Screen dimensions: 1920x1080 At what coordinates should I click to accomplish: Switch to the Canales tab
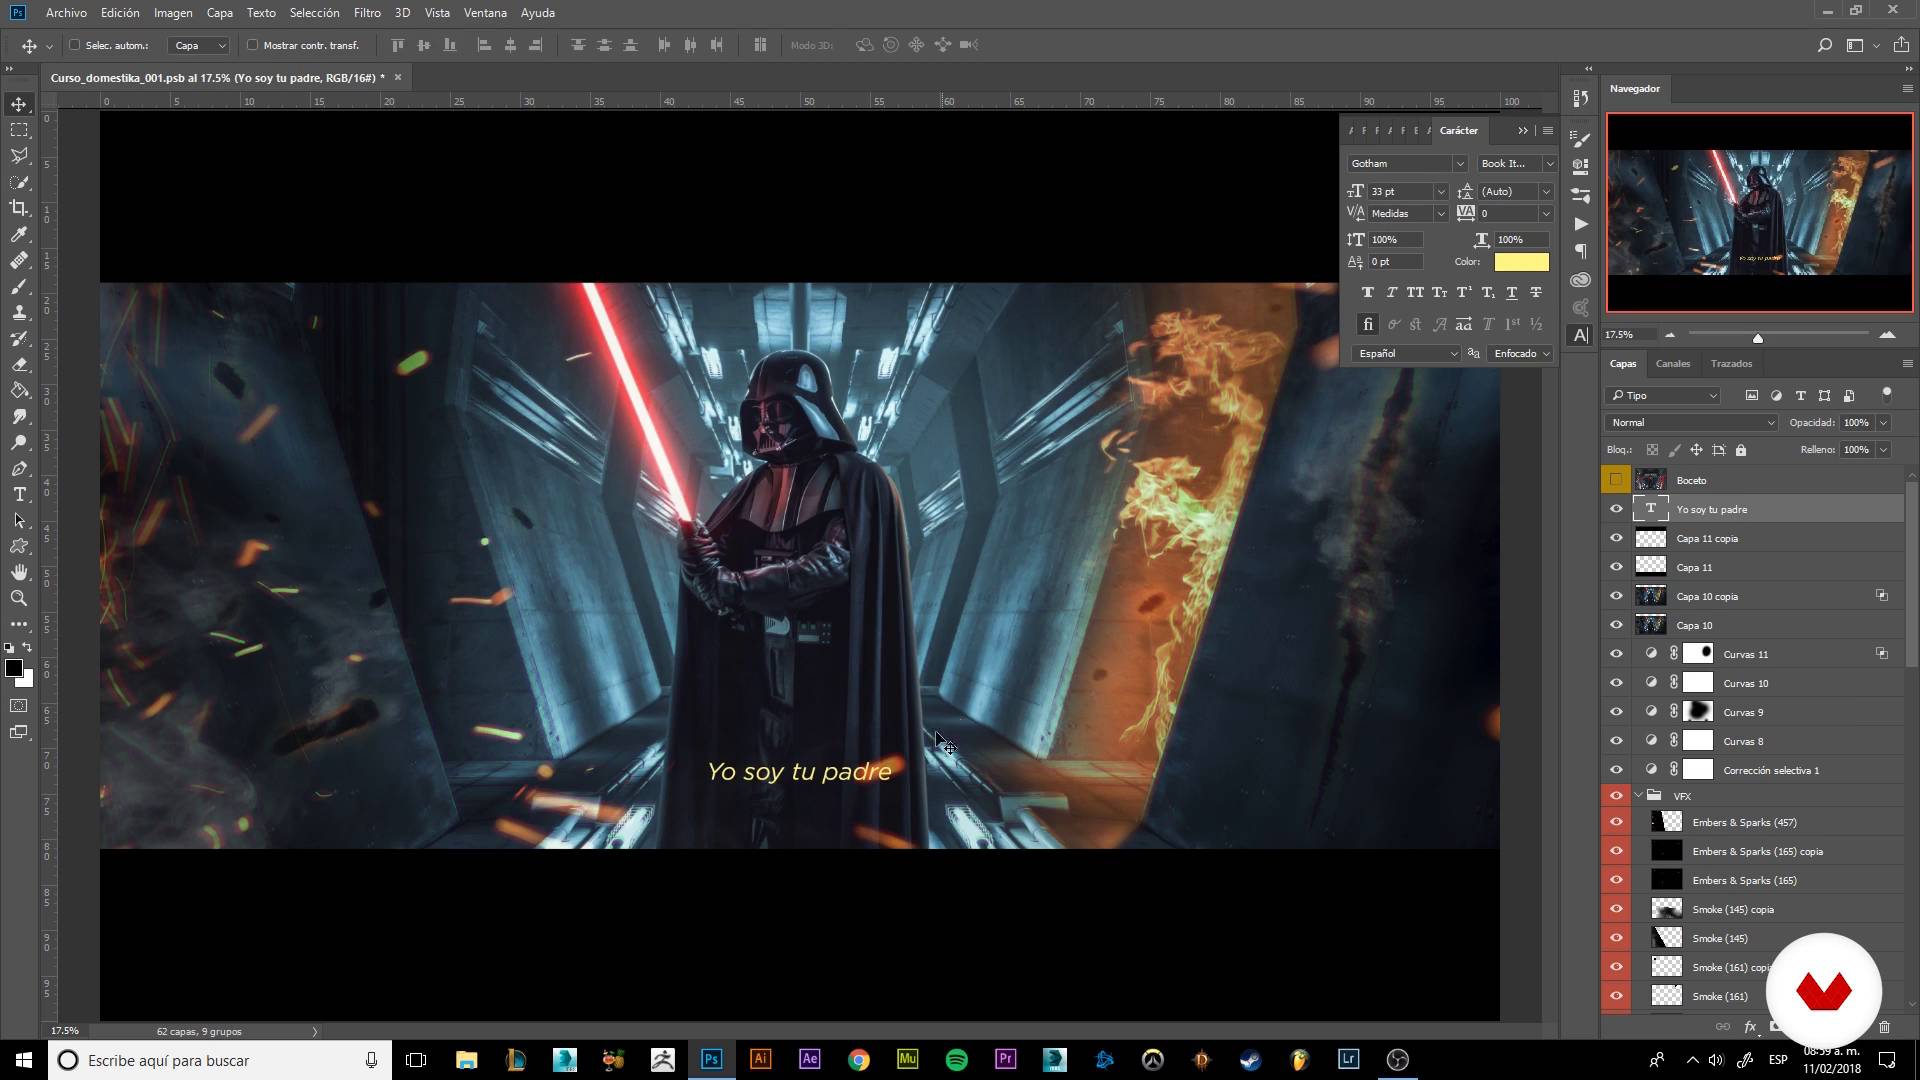click(x=1673, y=364)
